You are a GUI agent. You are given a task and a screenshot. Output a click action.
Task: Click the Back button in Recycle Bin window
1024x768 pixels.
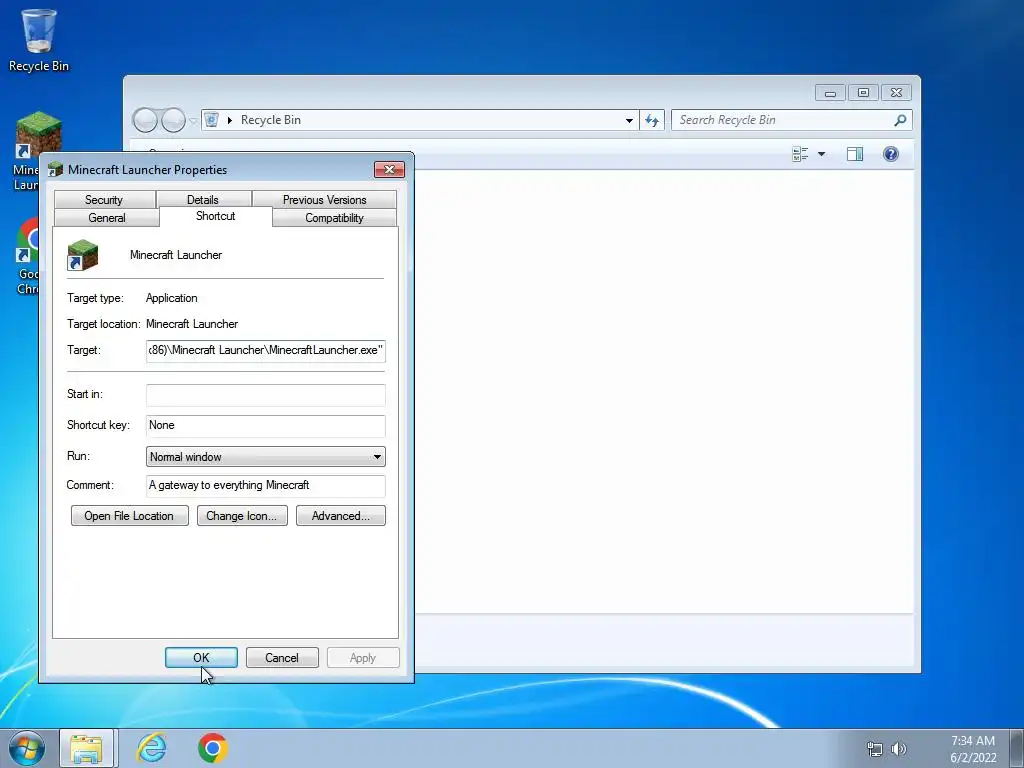coord(145,120)
